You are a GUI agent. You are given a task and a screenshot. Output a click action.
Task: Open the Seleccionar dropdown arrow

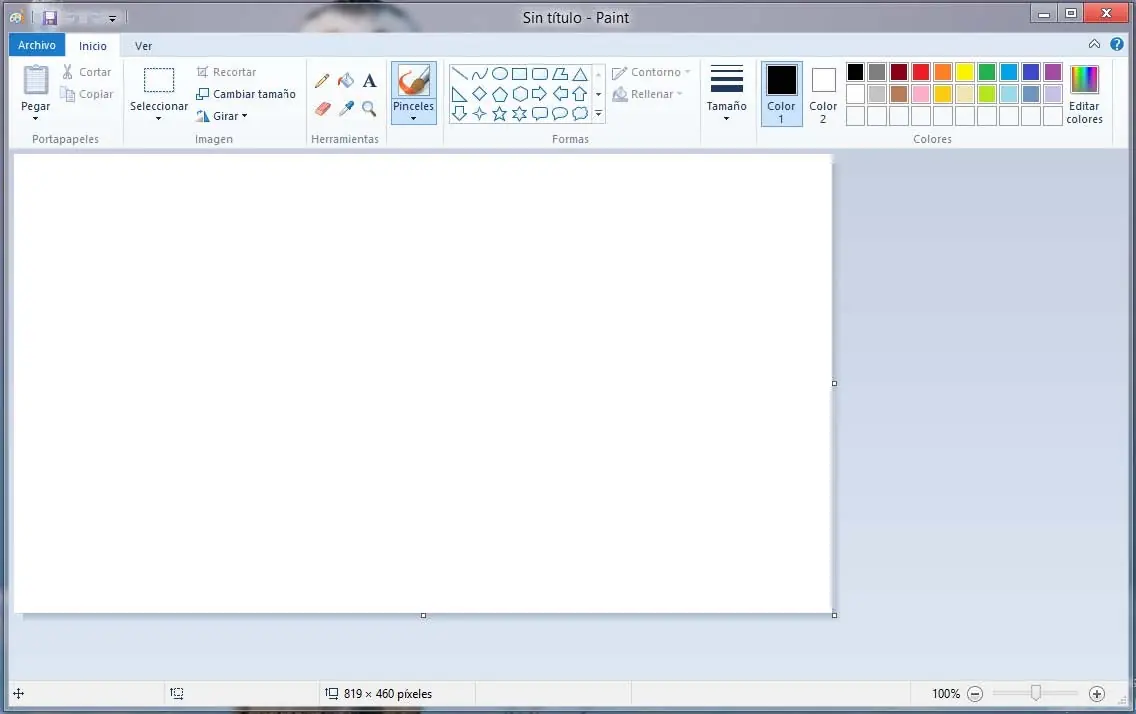click(158, 118)
